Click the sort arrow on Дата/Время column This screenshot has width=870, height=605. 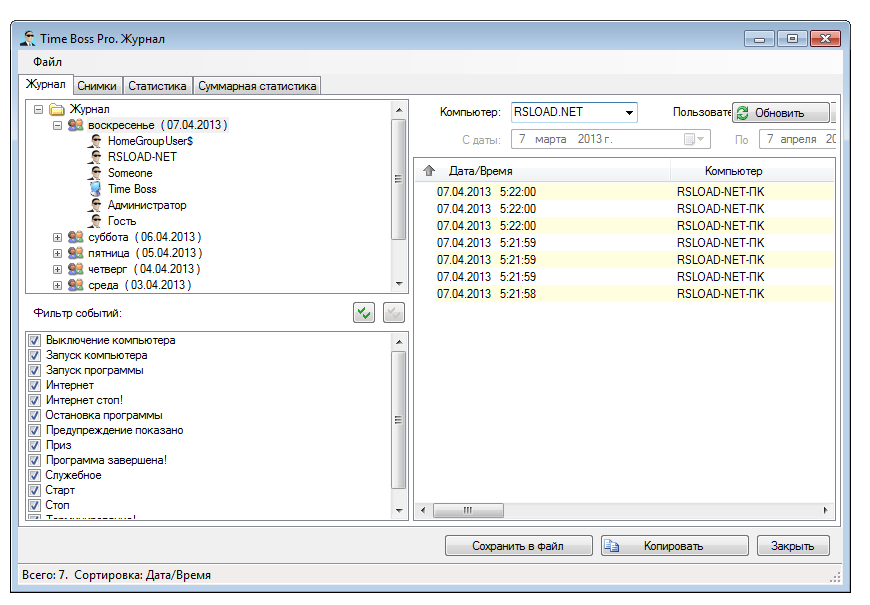[430, 169]
